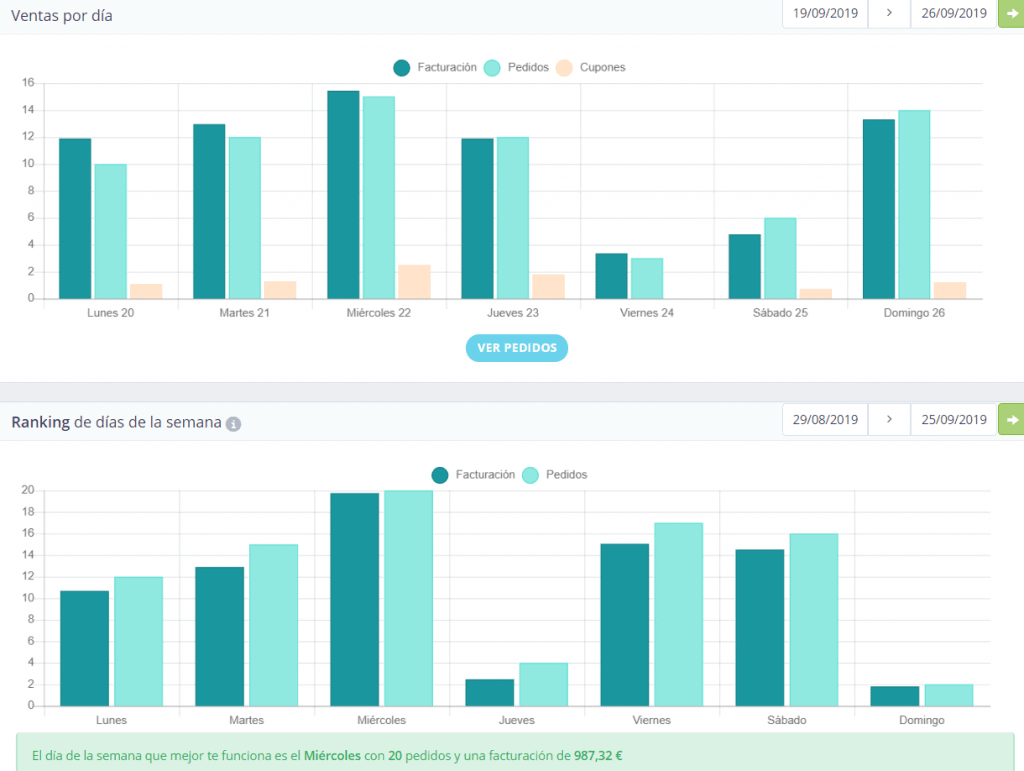
Task: Click the Miércoles link in the summary message
Action: coord(332,755)
